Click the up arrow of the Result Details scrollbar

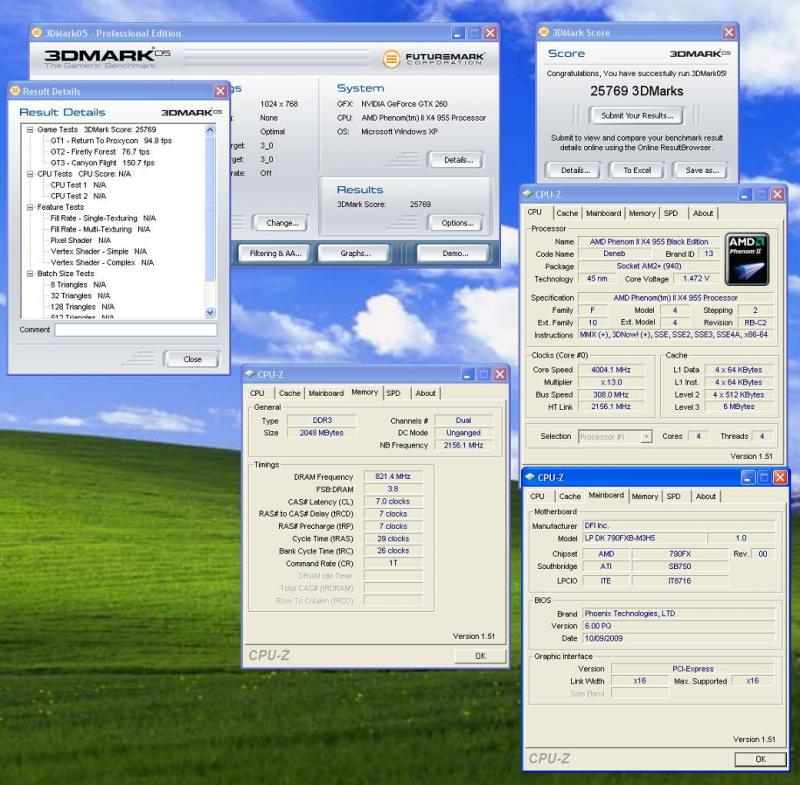[210, 130]
